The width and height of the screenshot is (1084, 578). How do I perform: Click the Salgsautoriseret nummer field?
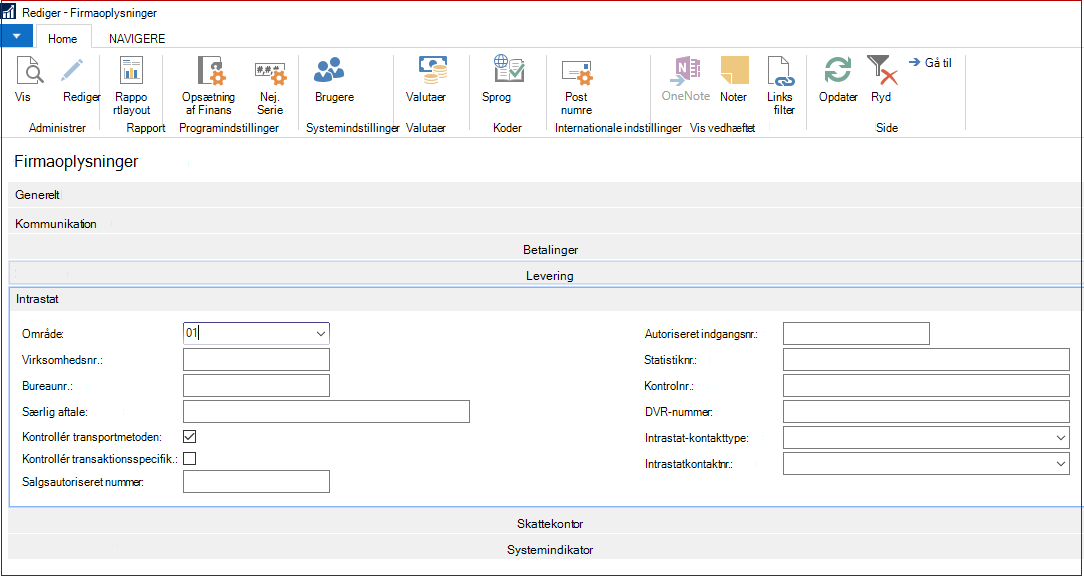click(256, 482)
